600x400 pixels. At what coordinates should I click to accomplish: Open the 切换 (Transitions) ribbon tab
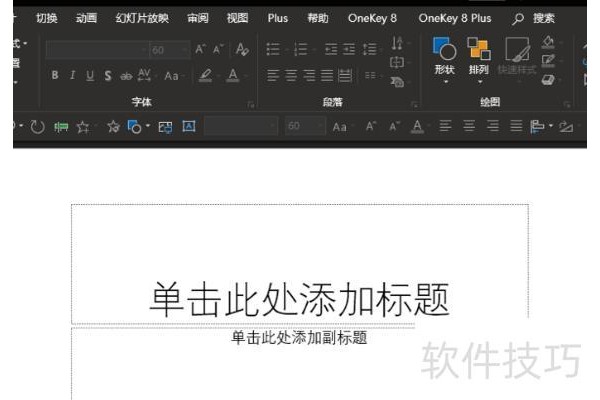pos(47,18)
